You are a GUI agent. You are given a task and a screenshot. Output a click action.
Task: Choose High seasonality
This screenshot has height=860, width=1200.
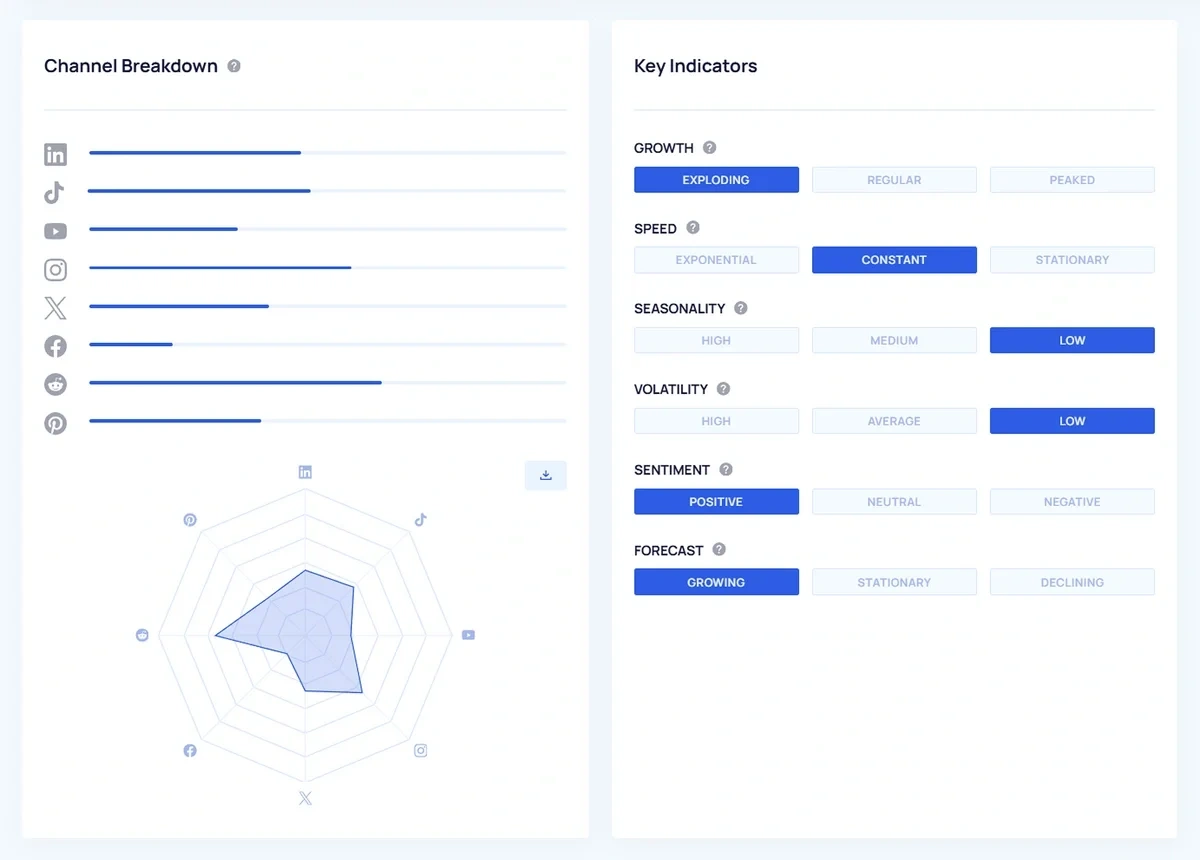tap(716, 341)
